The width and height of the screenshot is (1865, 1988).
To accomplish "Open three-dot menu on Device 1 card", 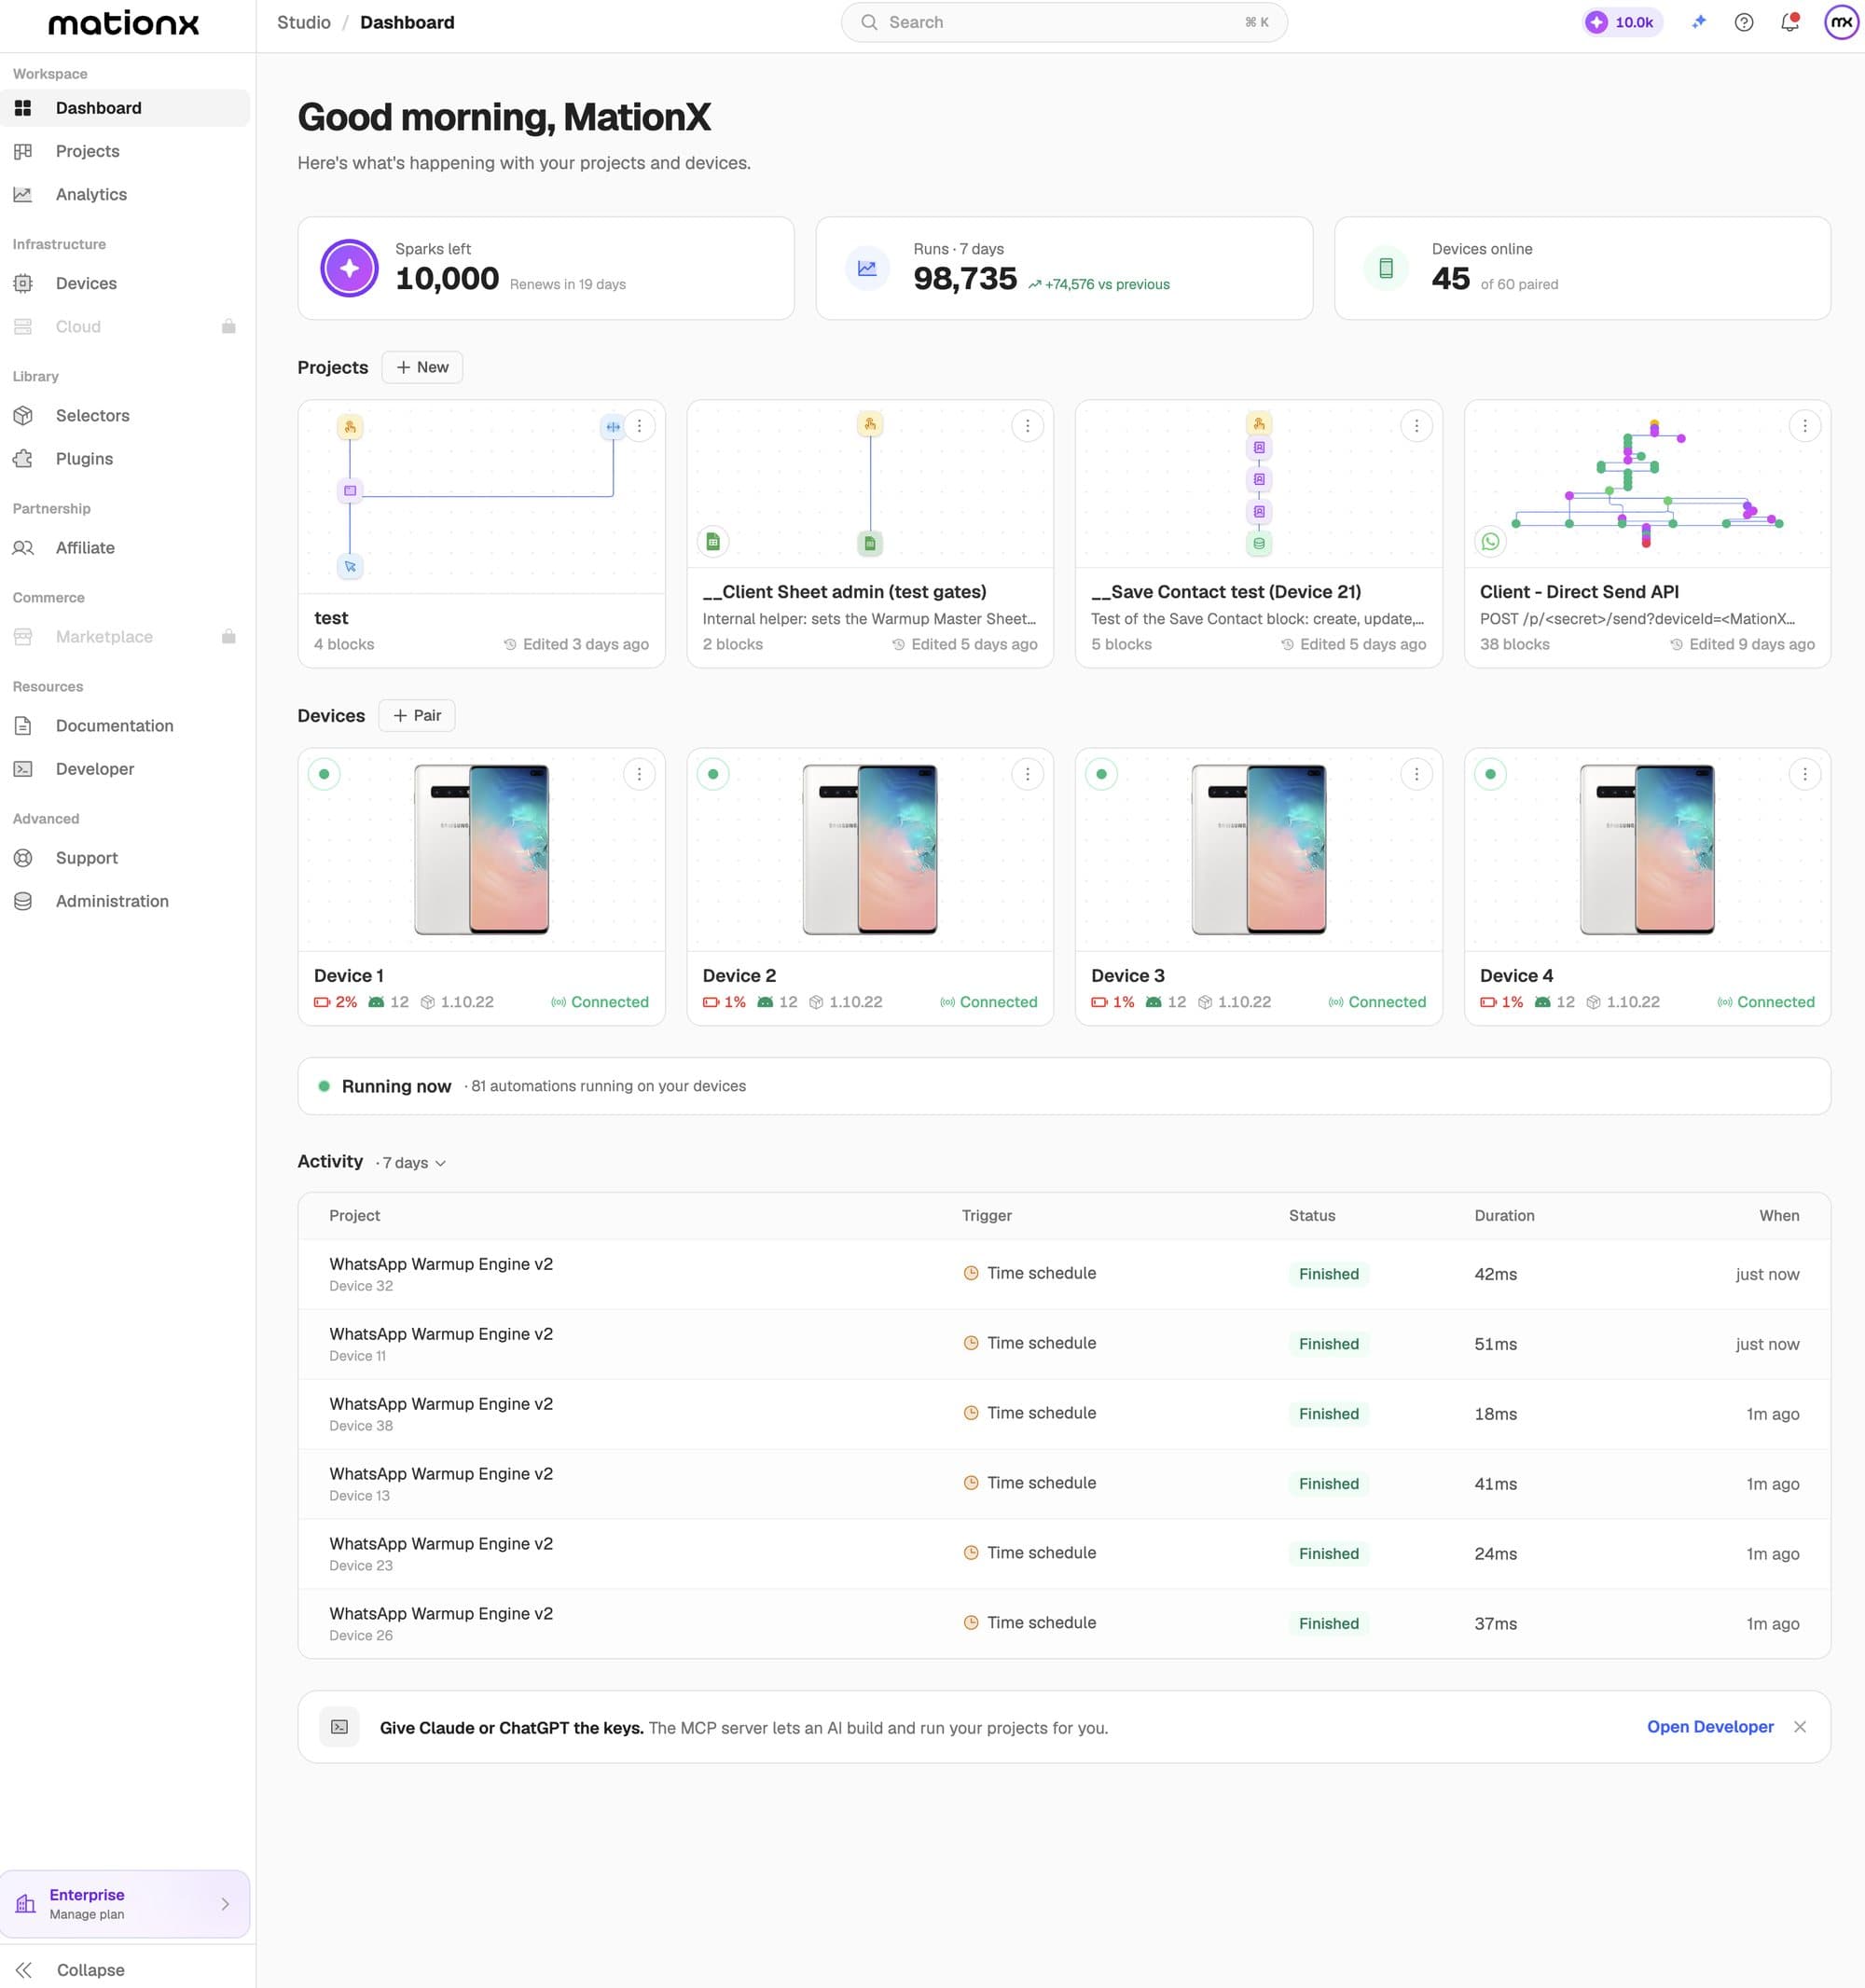I will pyautogui.click(x=639, y=774).
